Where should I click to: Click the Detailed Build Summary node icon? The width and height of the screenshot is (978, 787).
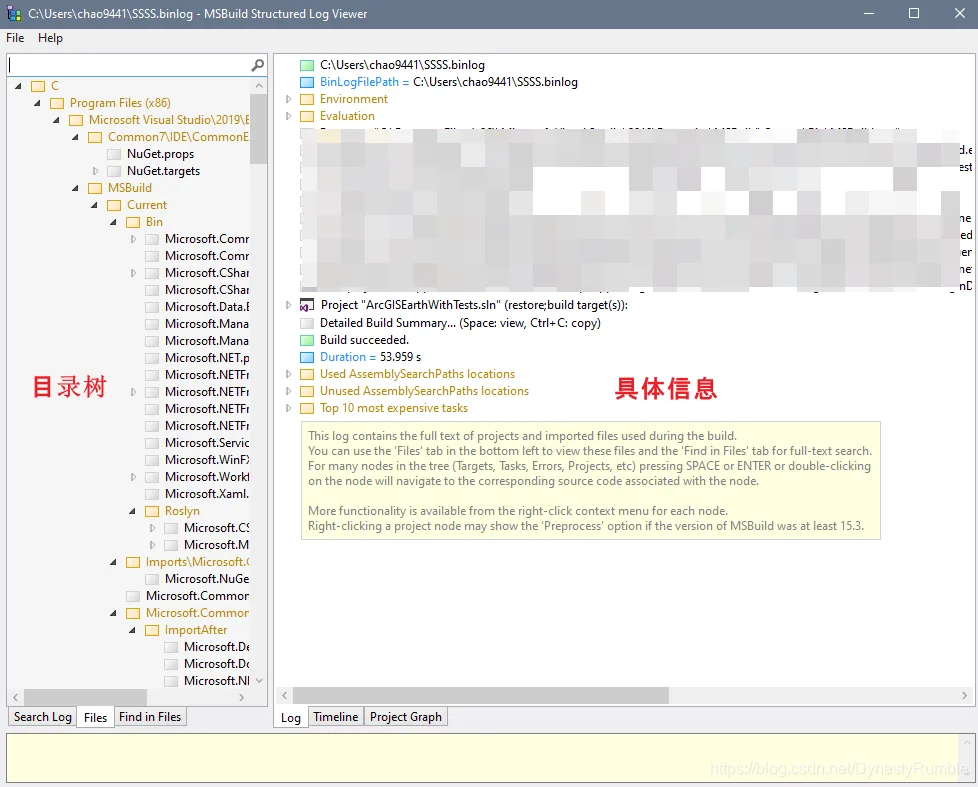306,323
